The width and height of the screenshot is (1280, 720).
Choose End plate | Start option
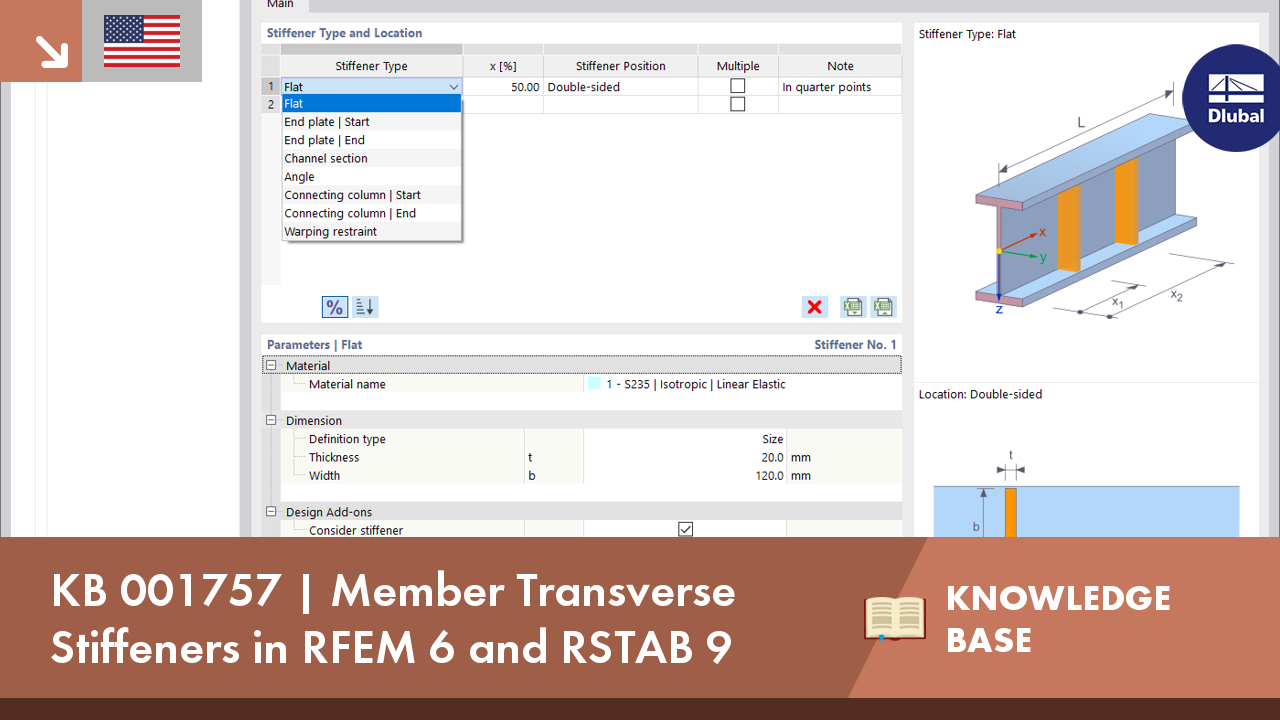pyautogui.click(x=372, y=122)
